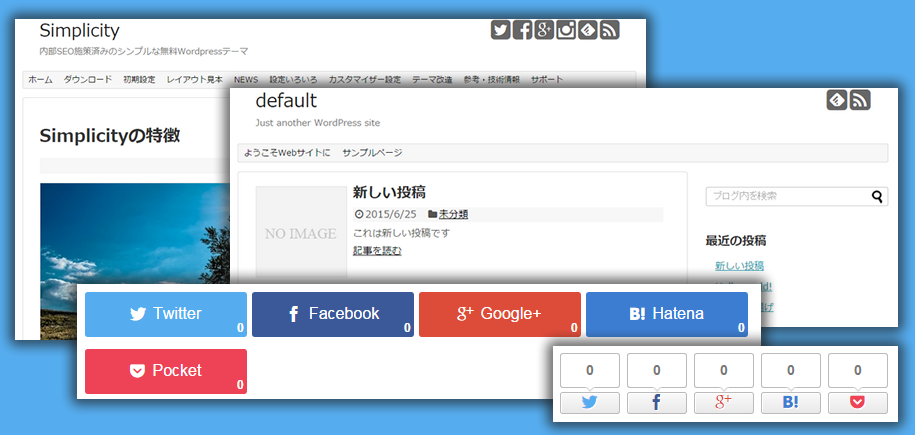The image size is (915, 435).
Task: Click the NO IMAGE post thumbnail
Action: 301,232
